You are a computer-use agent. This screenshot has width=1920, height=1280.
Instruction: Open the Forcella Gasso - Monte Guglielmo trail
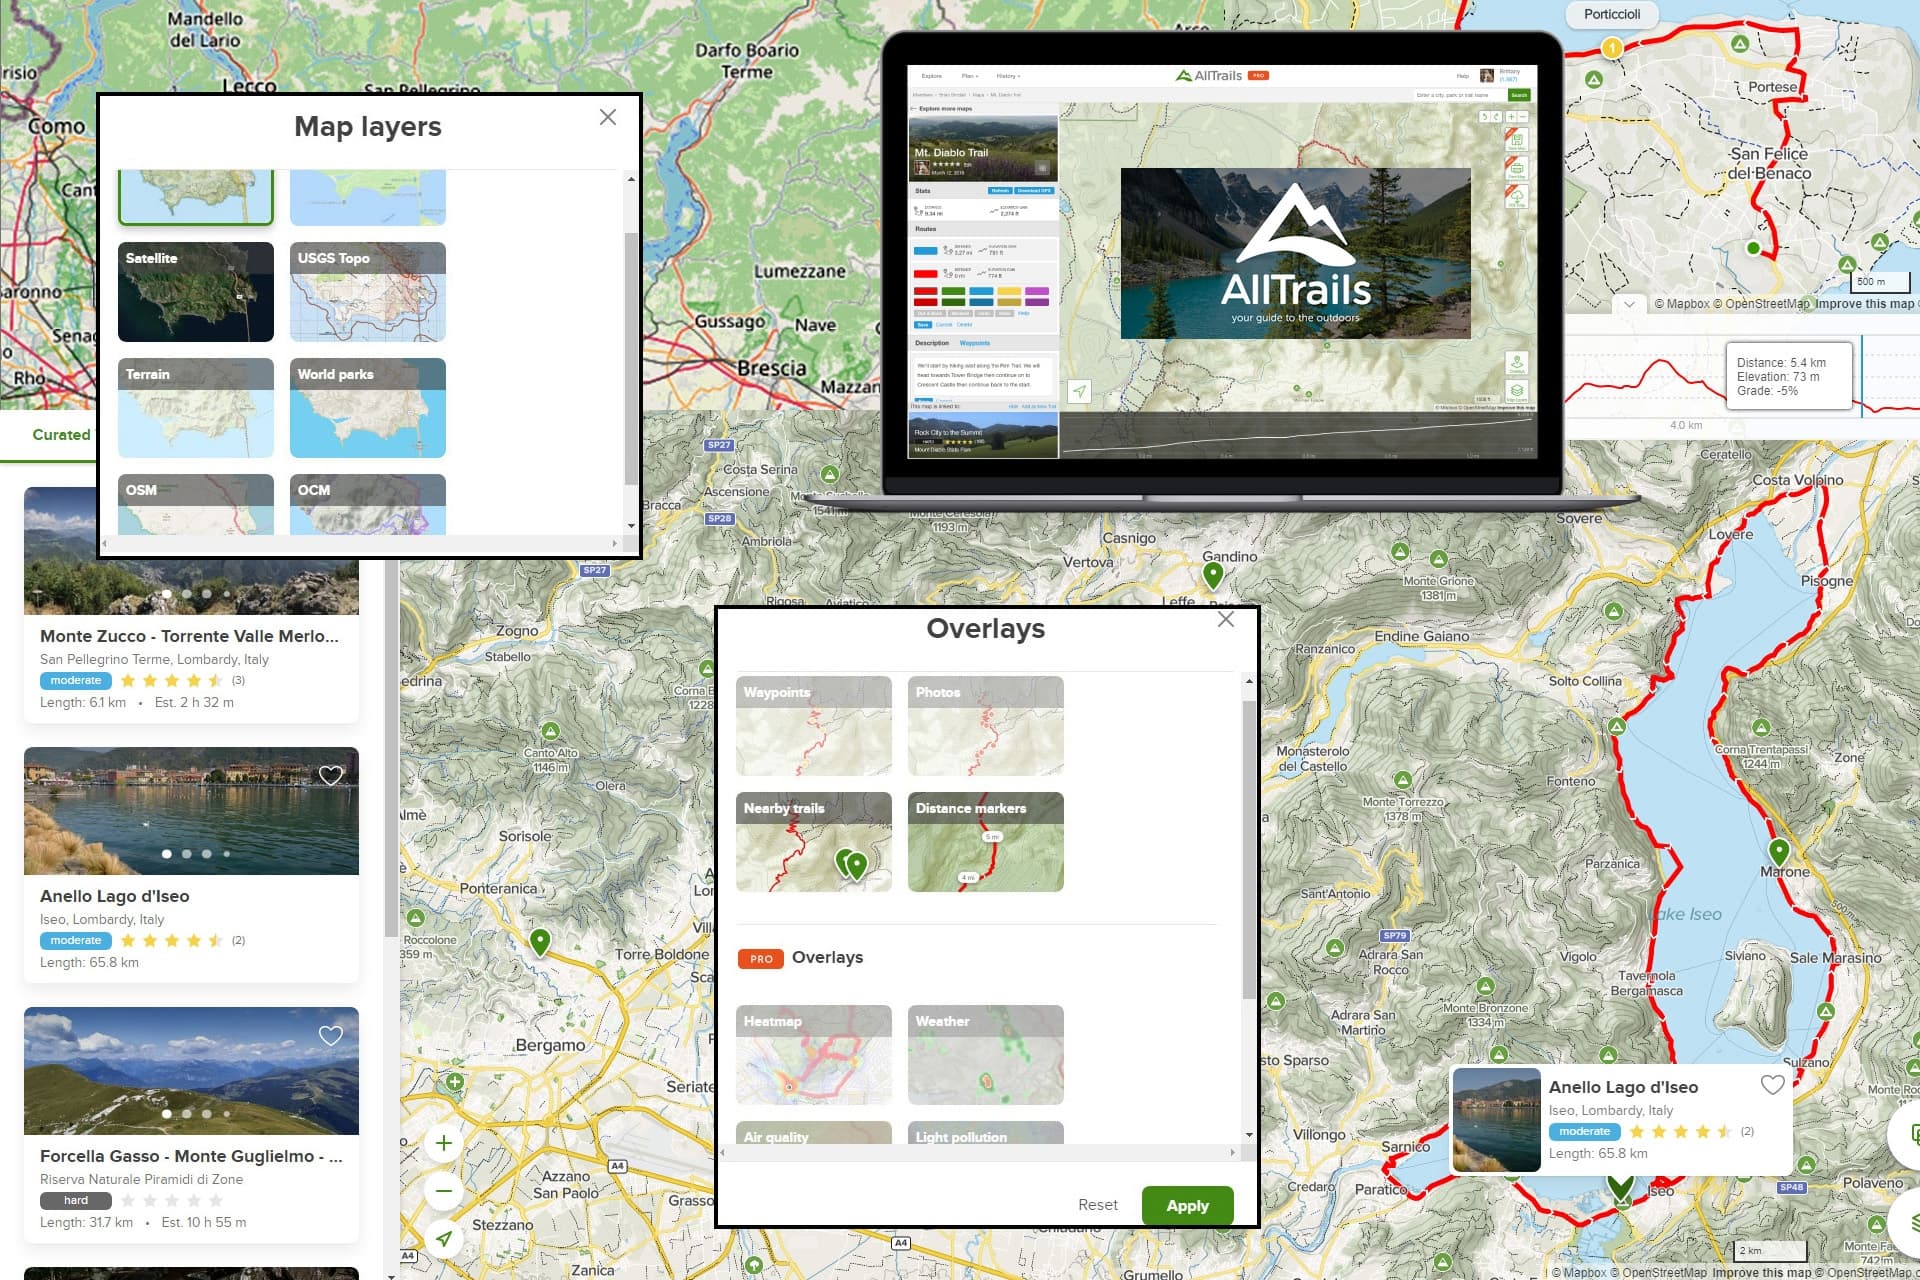pyautogui.click(x=191, y=1156)
